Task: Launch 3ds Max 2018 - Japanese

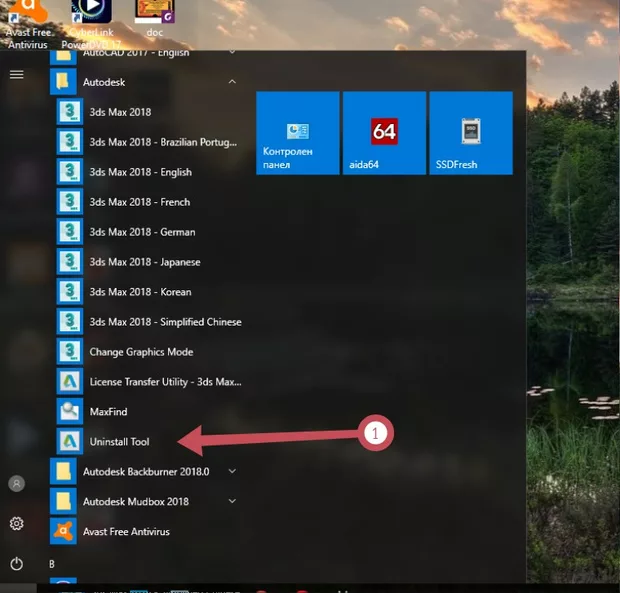Action: (144, 262)
